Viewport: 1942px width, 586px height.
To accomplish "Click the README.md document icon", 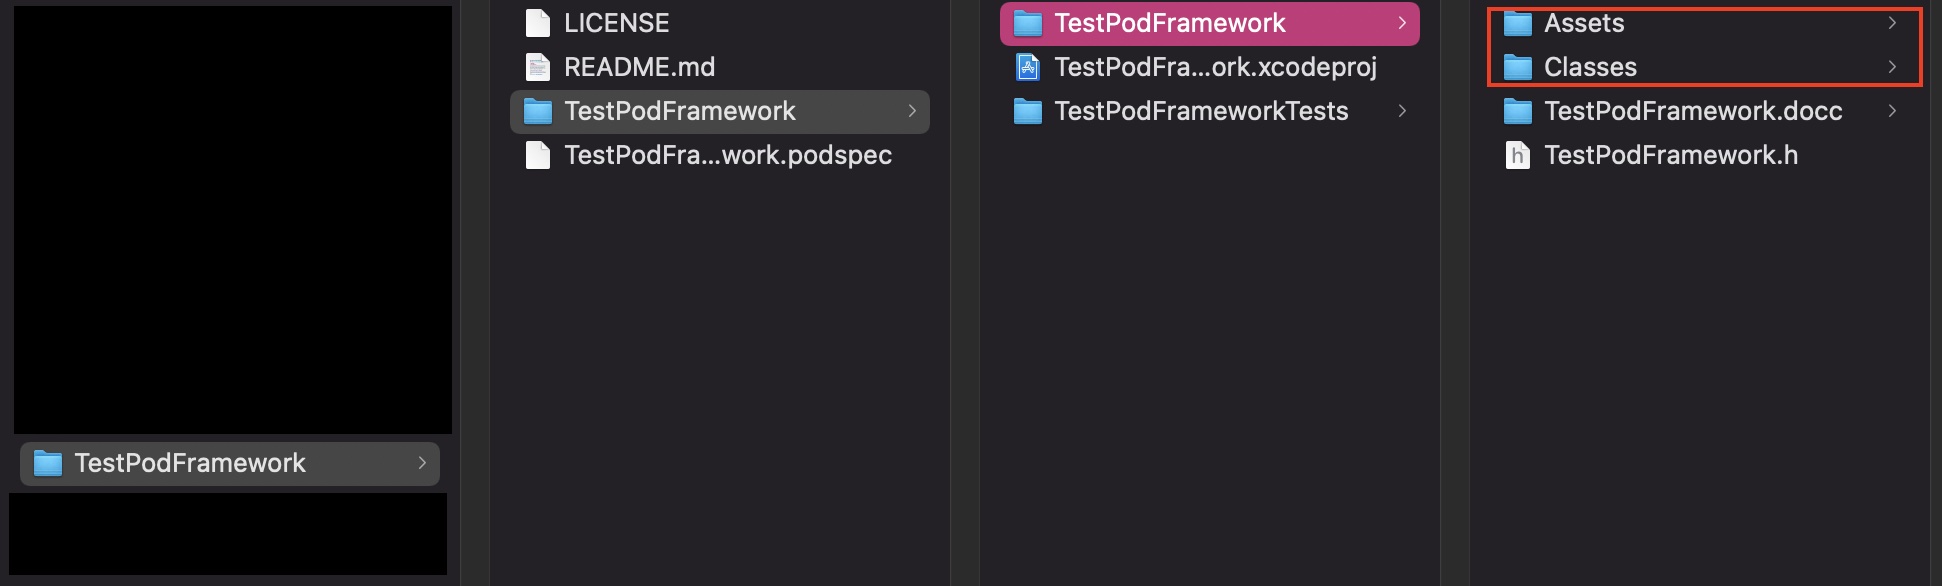I will pos(538,67).
